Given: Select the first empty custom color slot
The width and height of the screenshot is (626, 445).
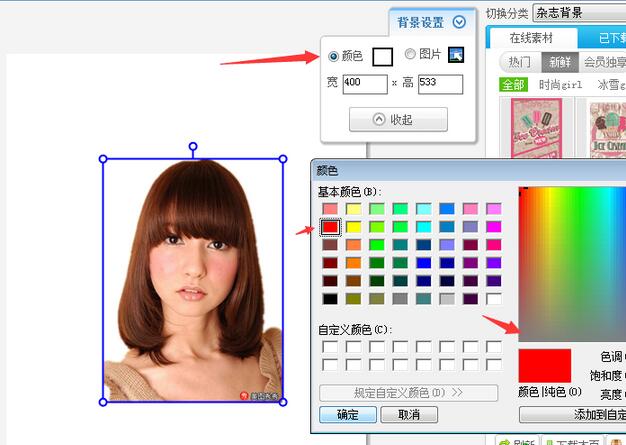Looking at the screenshot, I should pyautogui.click(x=330, y=347).
